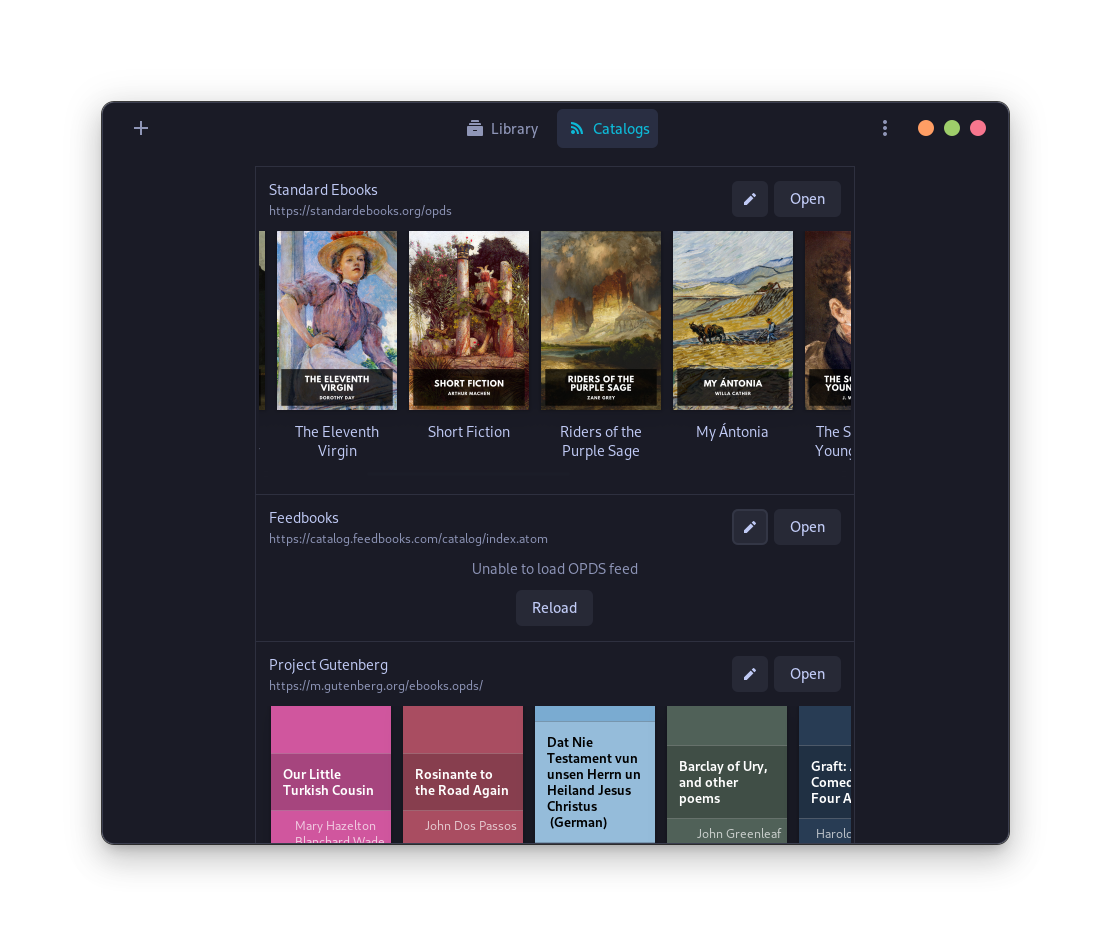1111x946 pixels.
Task: Click the Standard Ebooks heading
Action: tap(323, 190)
